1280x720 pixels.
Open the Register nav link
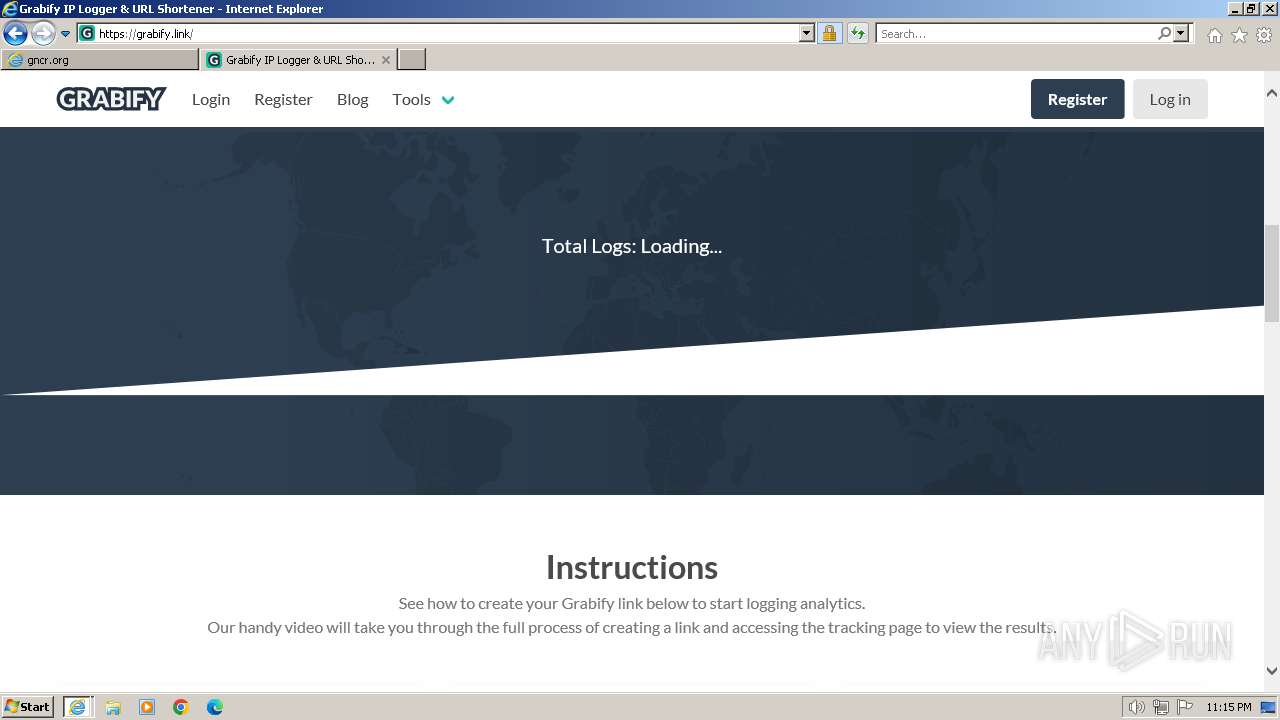click(283, 99)
